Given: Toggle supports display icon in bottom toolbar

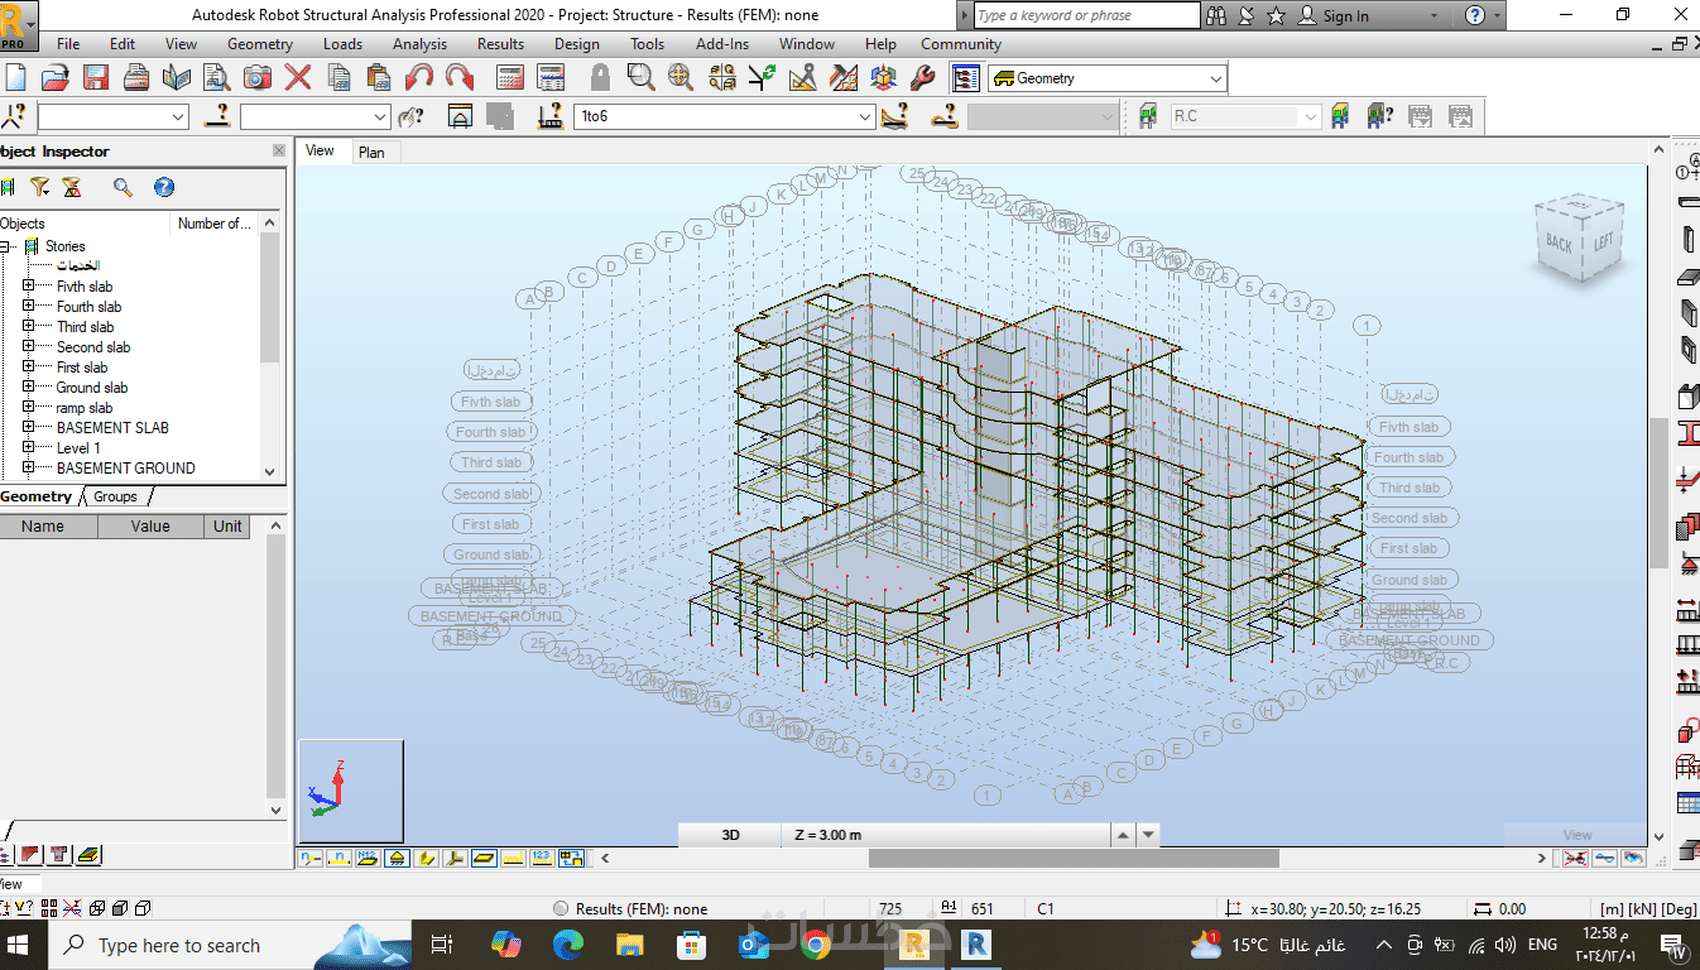Looking at the screenshot, I should (397, 858).
